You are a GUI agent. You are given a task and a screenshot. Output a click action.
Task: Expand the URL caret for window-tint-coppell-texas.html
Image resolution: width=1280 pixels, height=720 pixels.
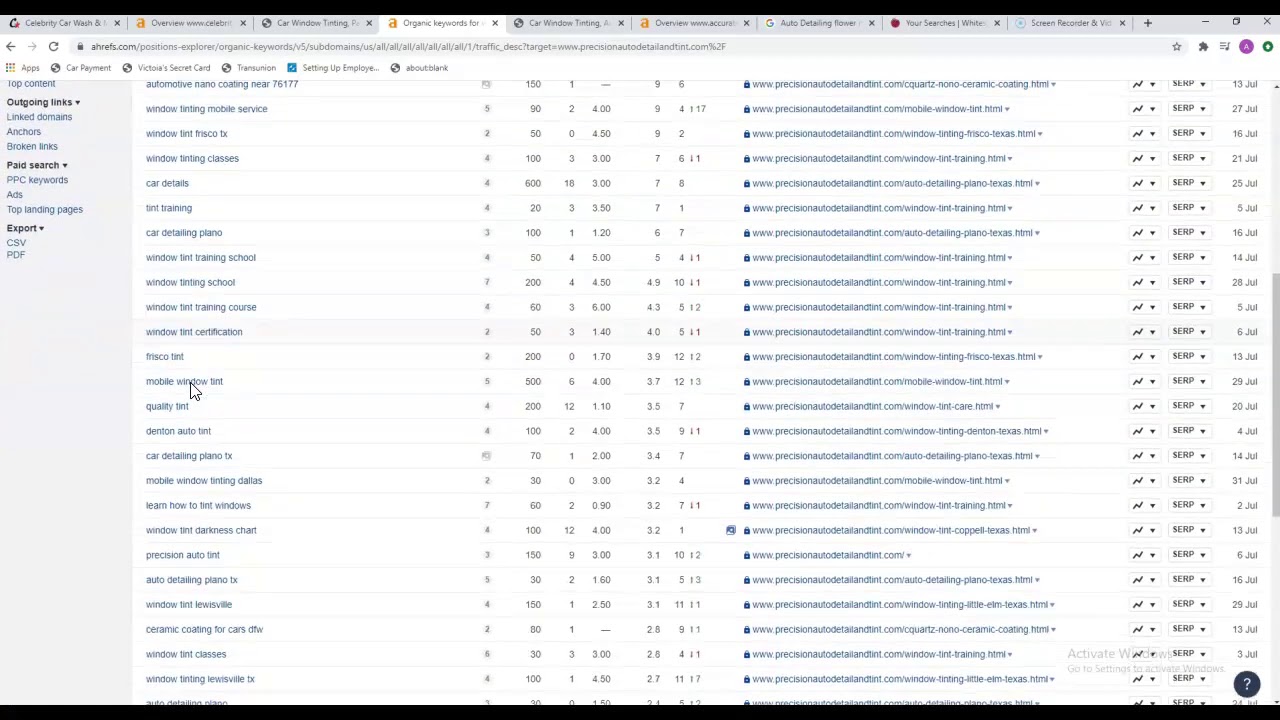click(1034, 530)
